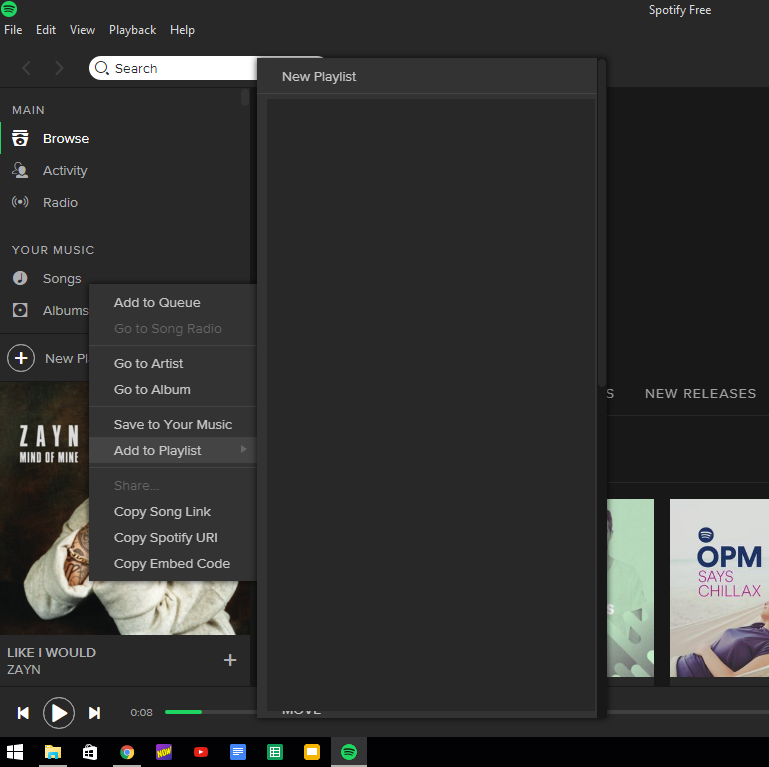The height and width of the screenshot is (767, 769).
Task: Click the New Playlist plus icon
Action: pyautogui.click(x=21, y=358)
